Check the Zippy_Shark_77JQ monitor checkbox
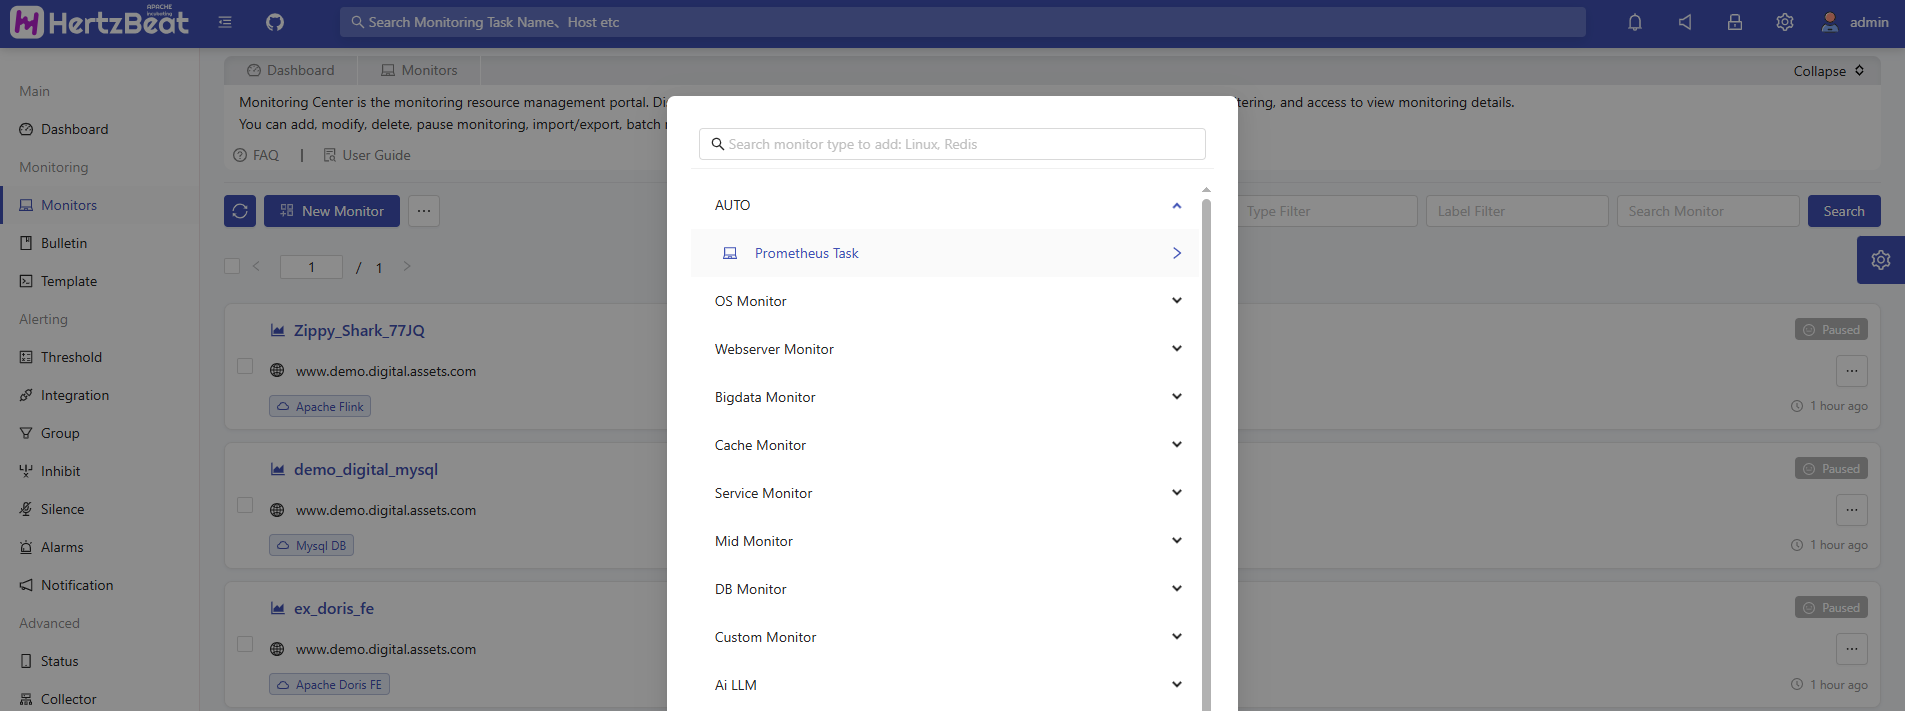Screen dimensions: 1905x711 point(245,366)
